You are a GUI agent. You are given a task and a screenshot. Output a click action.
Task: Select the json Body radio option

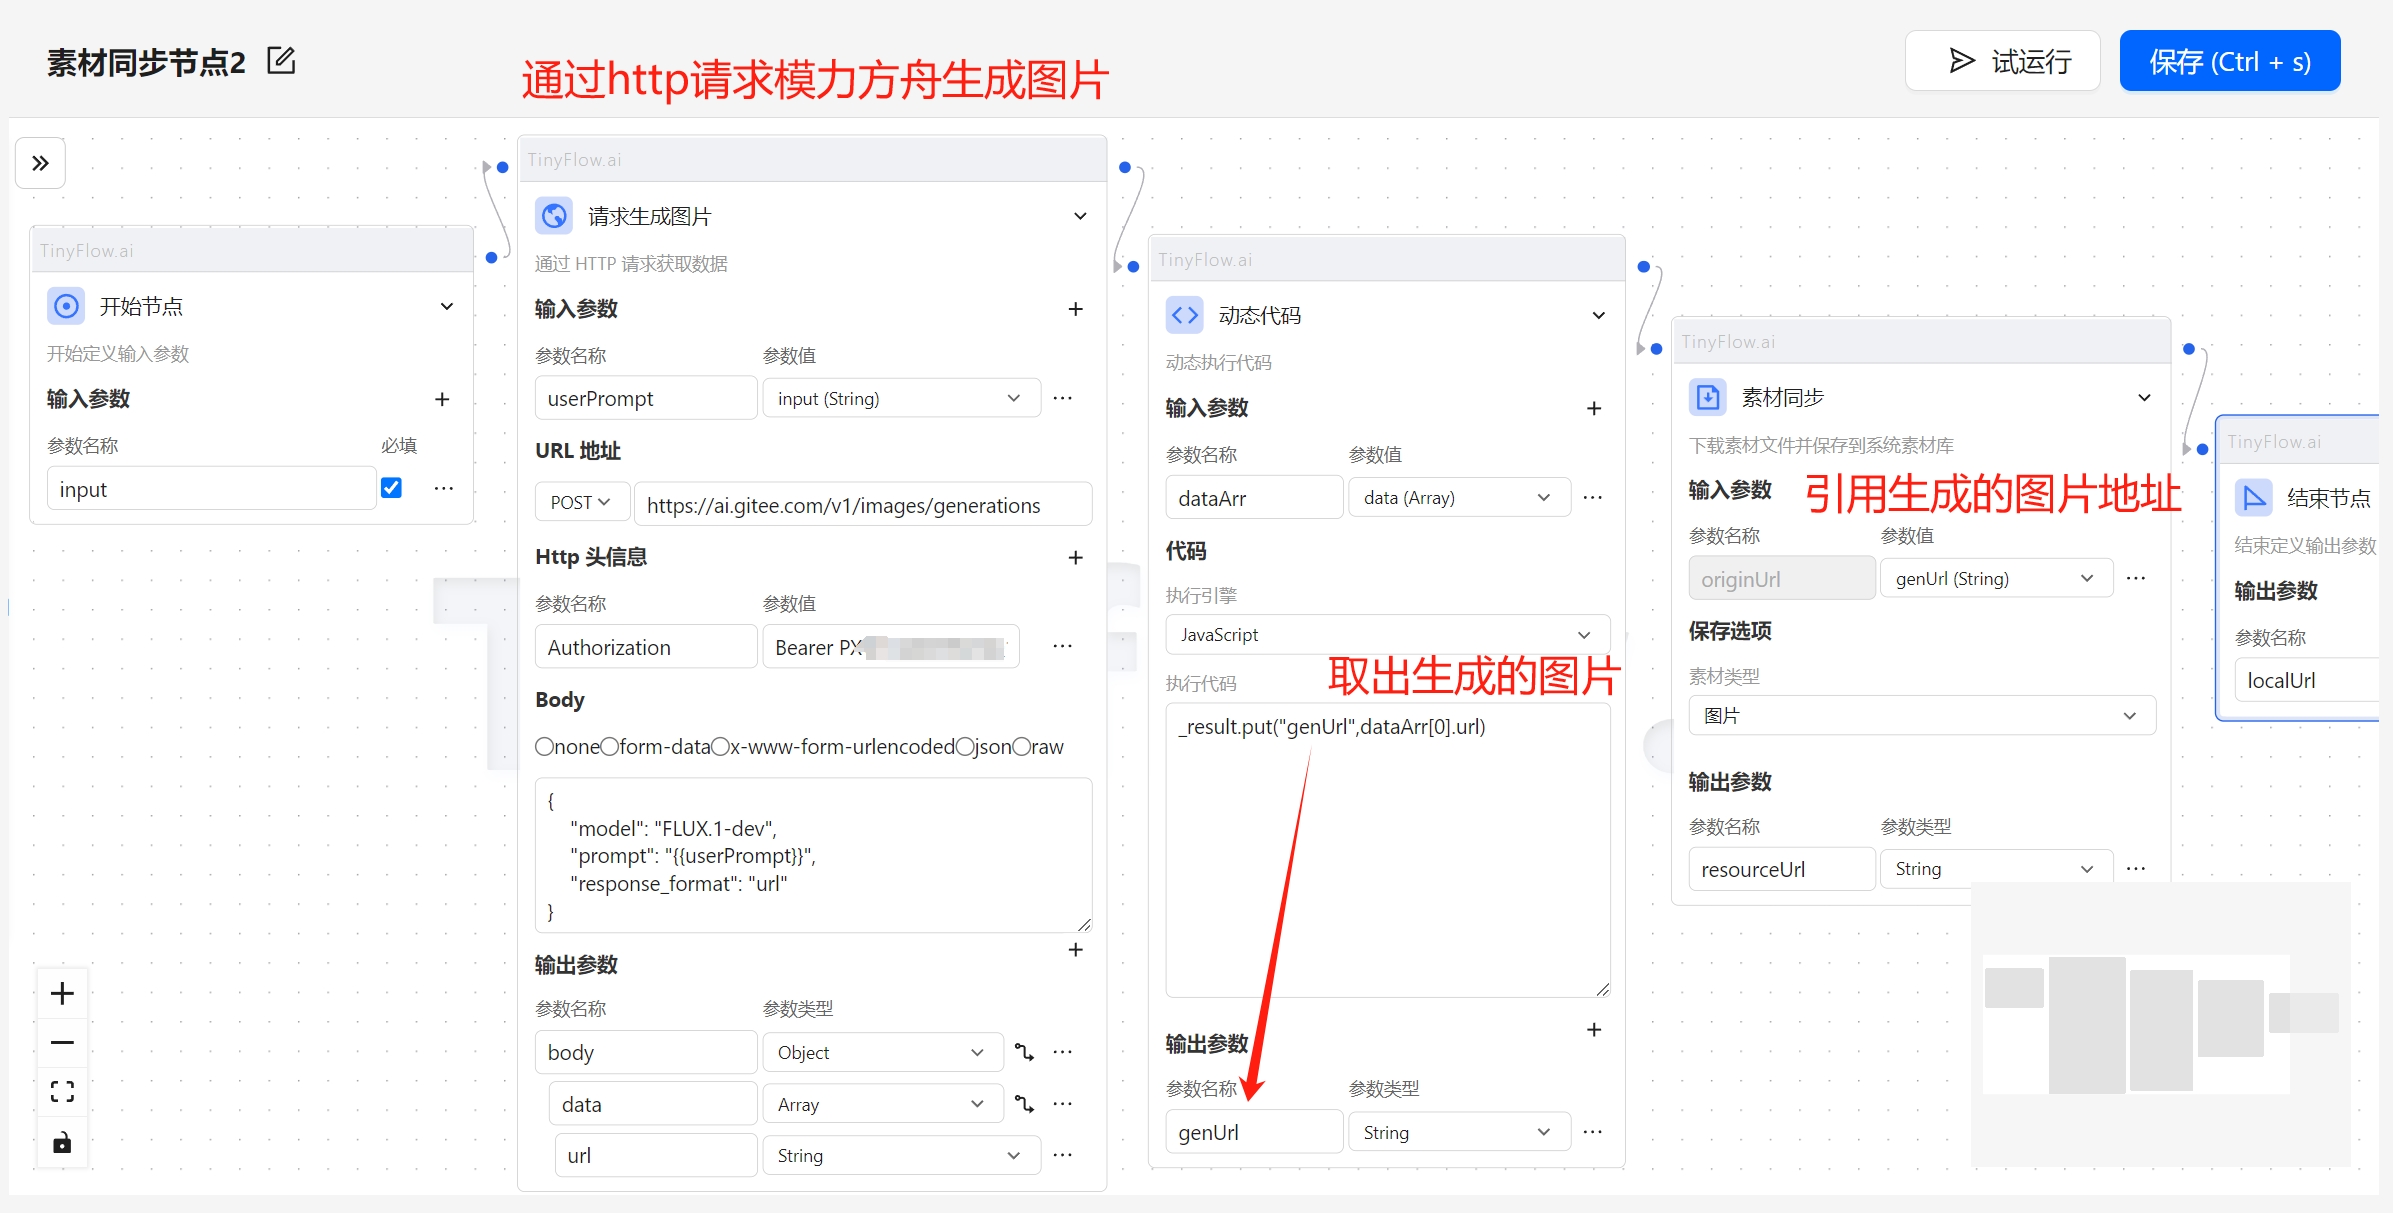pos(965,747)
